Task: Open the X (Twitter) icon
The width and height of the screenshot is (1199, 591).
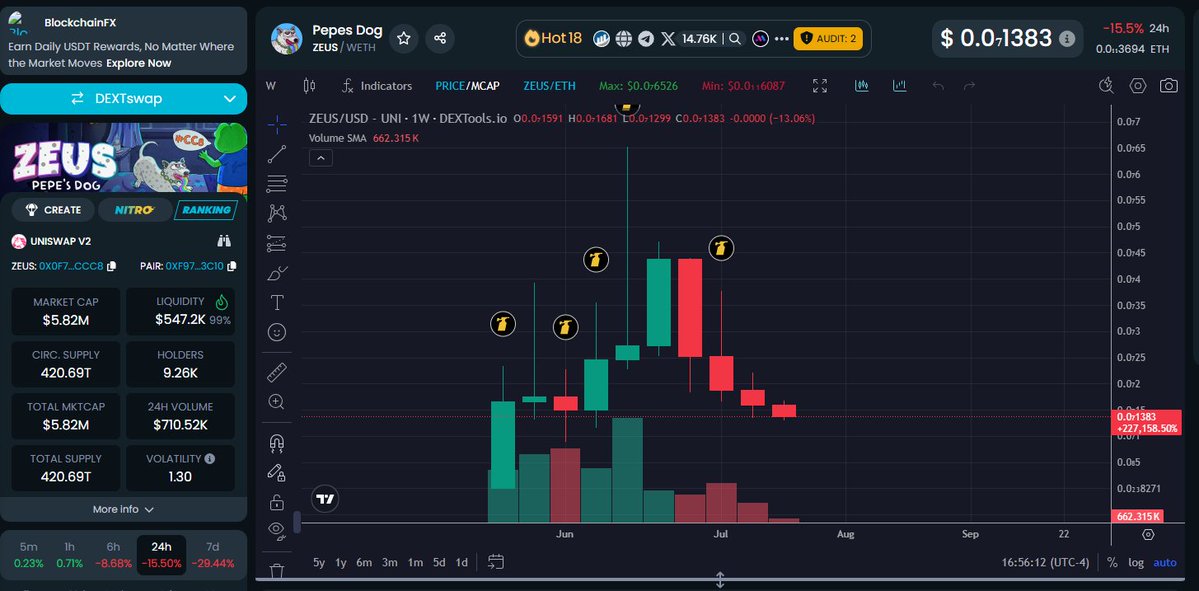Action: click(668, 38)
